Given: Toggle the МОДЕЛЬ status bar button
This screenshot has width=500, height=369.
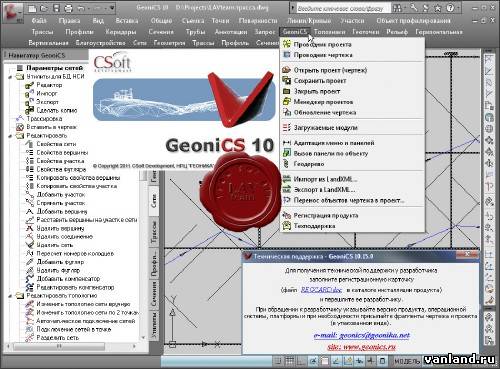Looking at the screenshot, I should pyautogui.click(x=407, y=361).
